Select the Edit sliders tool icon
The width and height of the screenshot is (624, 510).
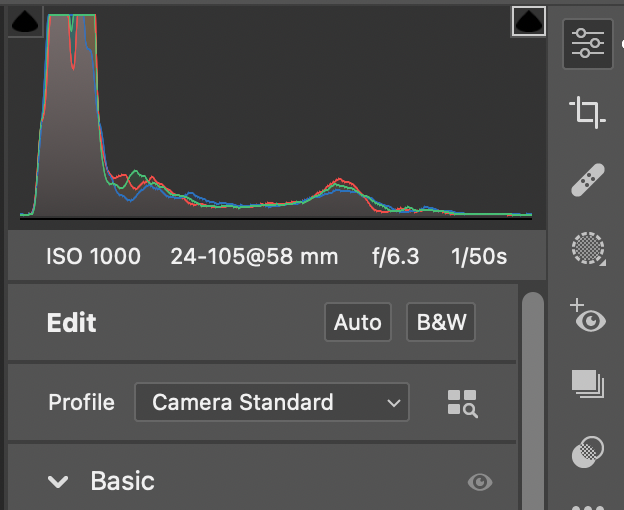pos(587,43)
